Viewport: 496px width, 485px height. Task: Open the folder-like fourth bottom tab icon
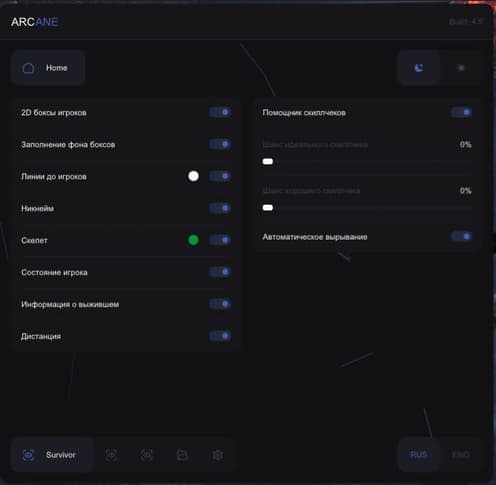point(182,455)
